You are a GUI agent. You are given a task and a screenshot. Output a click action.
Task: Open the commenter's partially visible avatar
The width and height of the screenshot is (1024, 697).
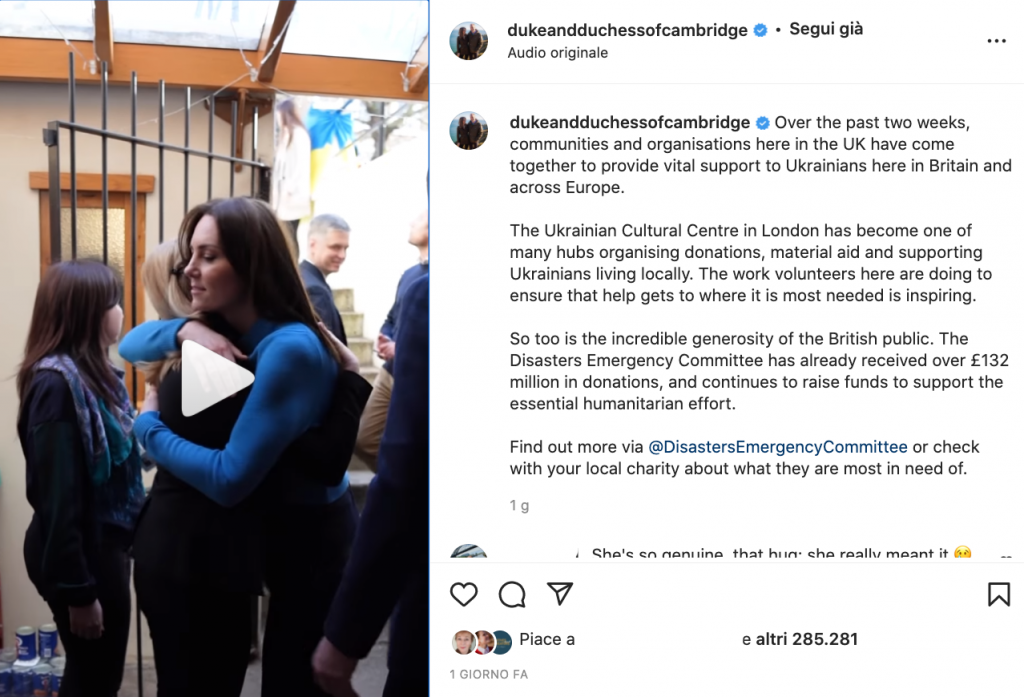click(469, 551)
